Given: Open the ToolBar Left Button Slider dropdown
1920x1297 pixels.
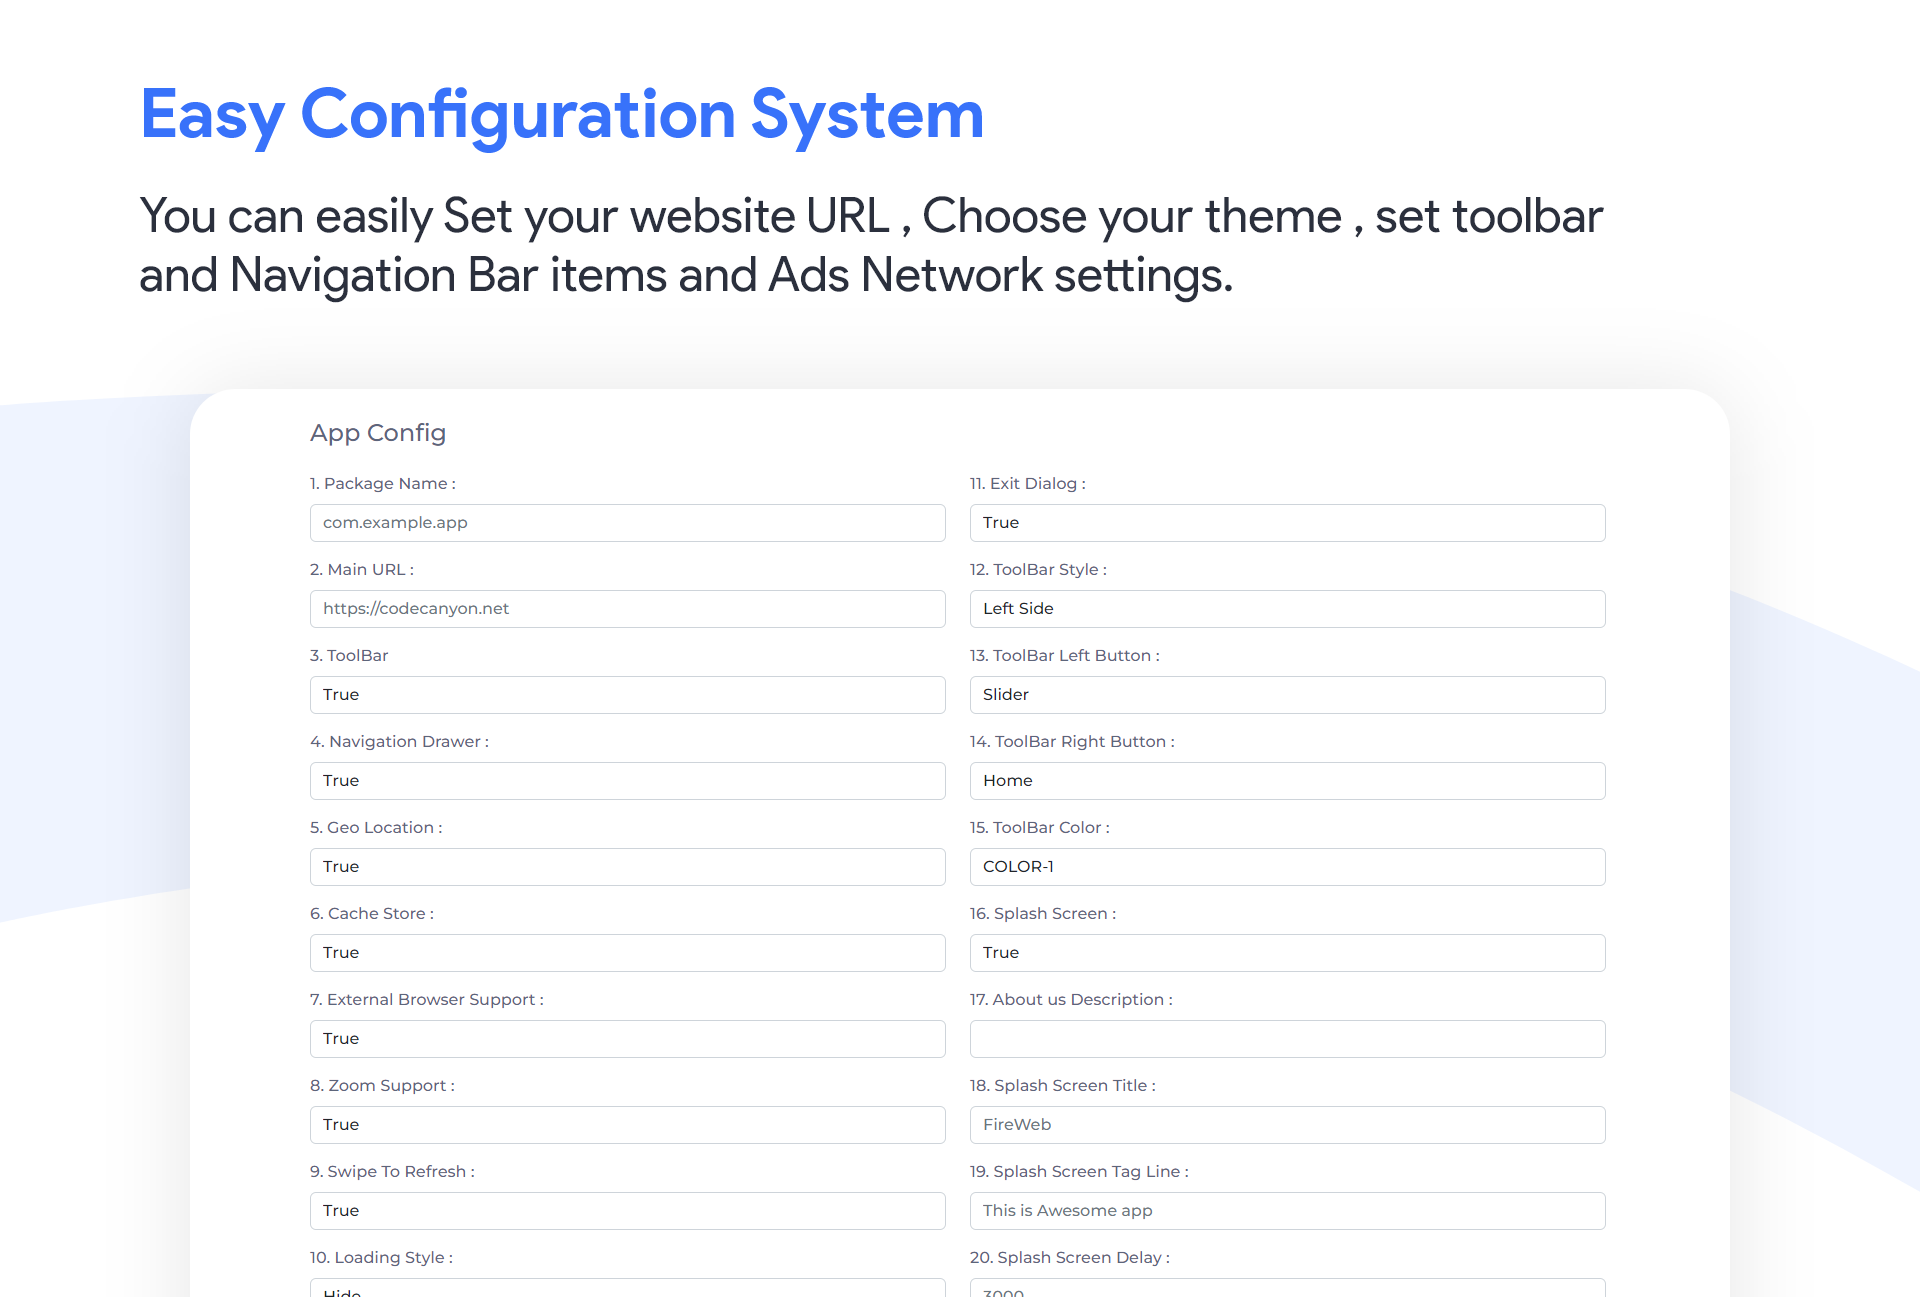Looking at the screenshot, I should click(x=1287, y=694).
